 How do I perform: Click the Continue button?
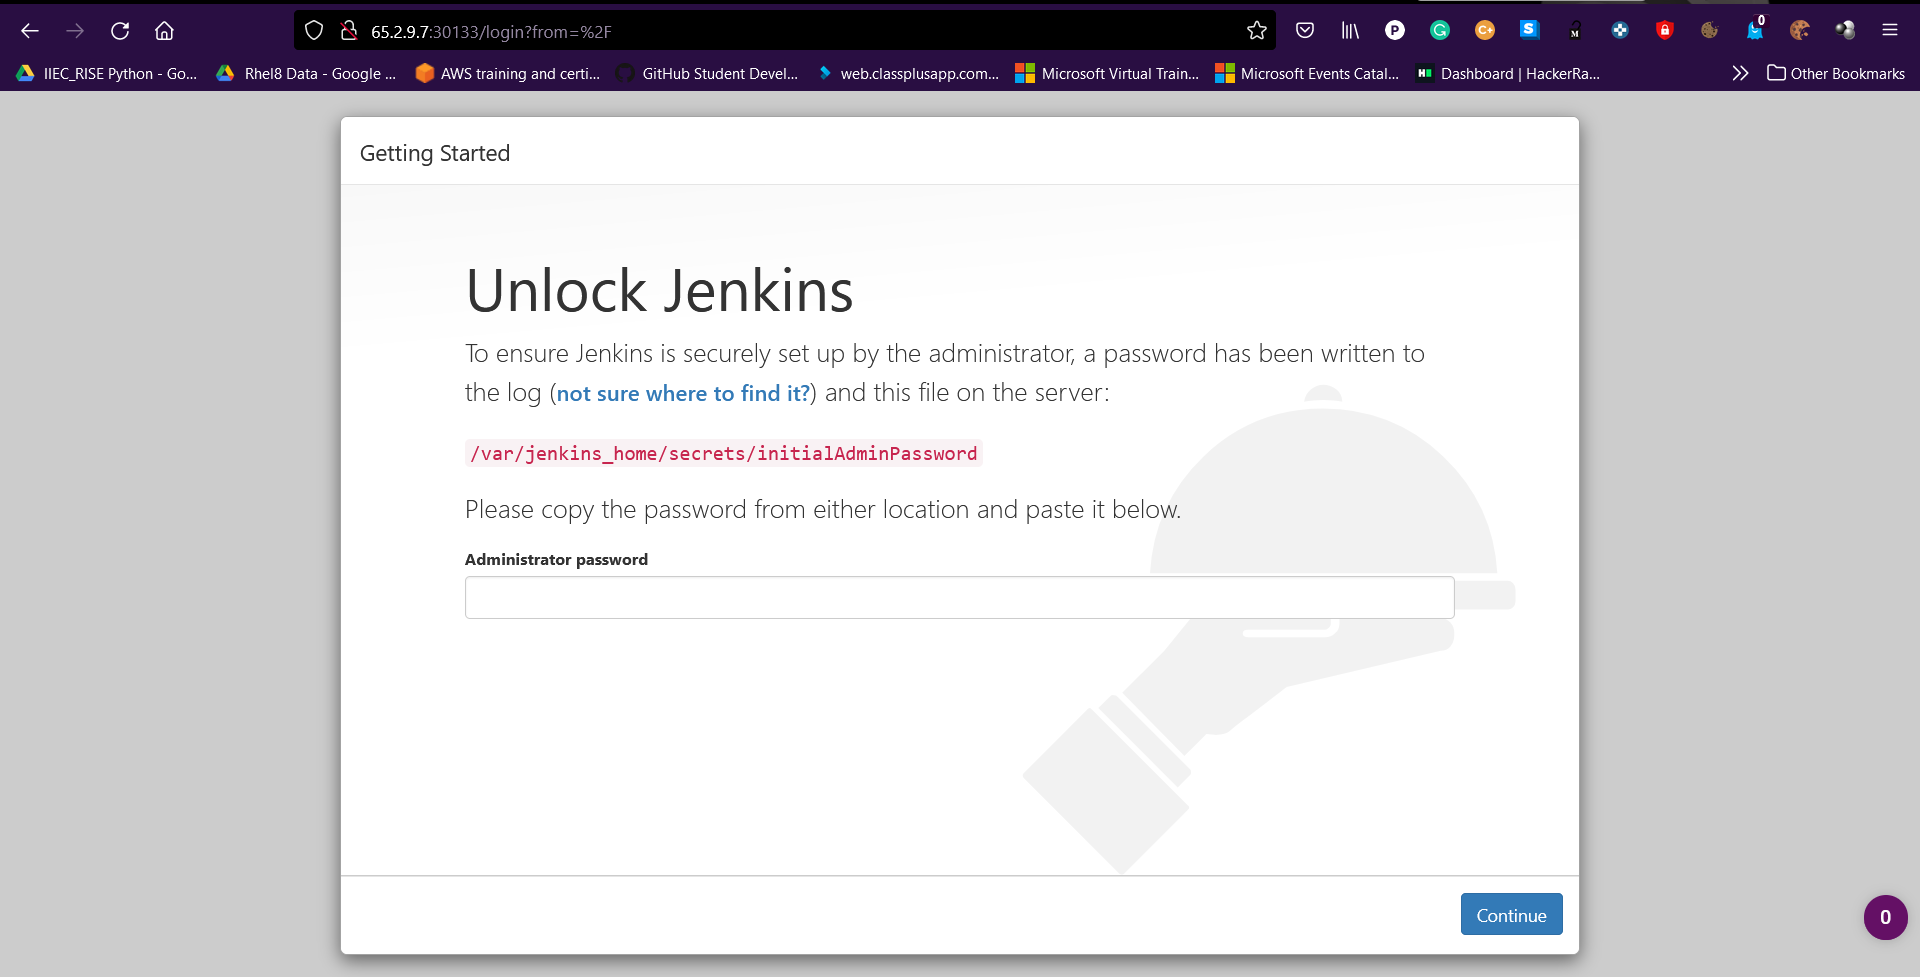1510,915
